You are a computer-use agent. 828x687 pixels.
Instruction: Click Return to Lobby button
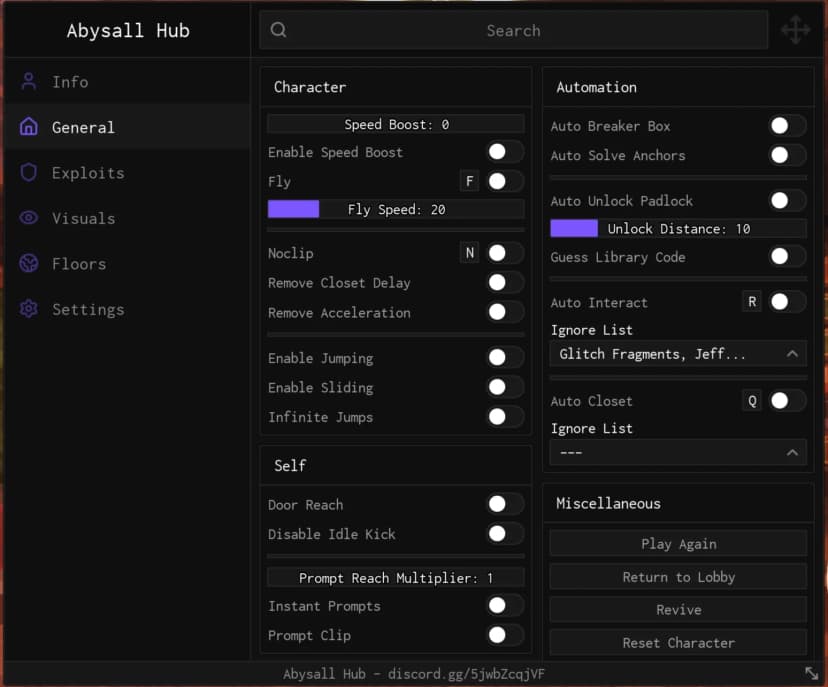[678, 577]
